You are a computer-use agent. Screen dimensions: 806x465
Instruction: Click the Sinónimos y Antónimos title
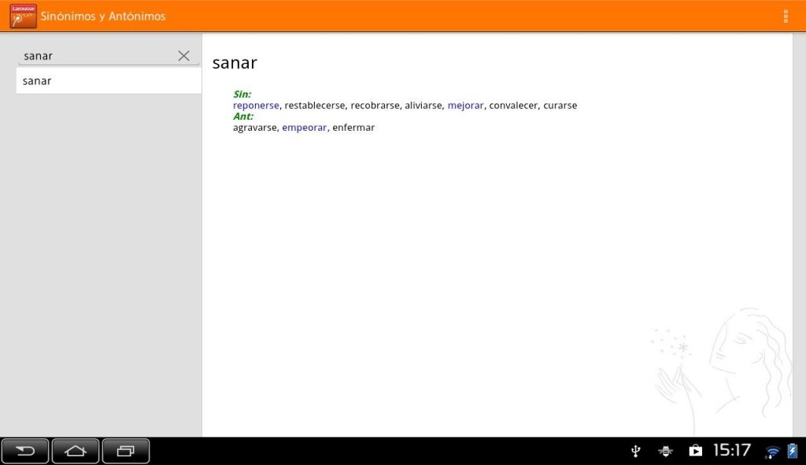(103, 16)
